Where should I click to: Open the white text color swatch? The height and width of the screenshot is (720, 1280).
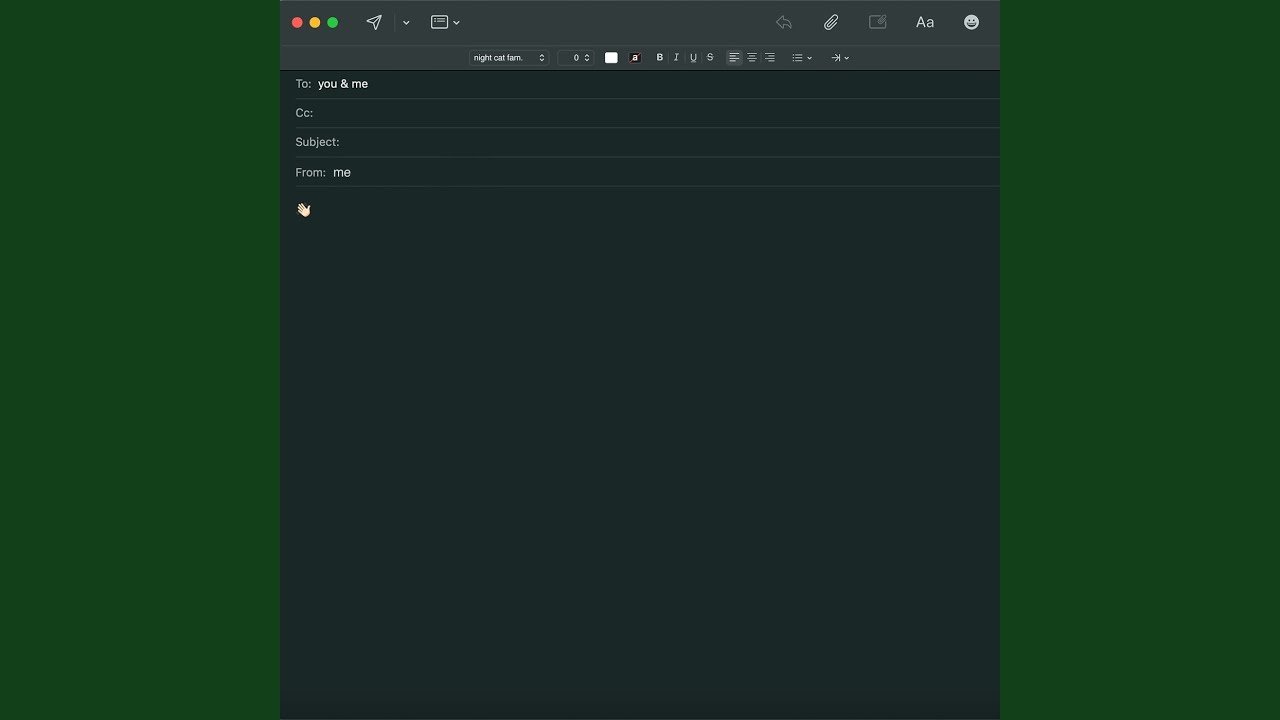[x=611, y=58]
